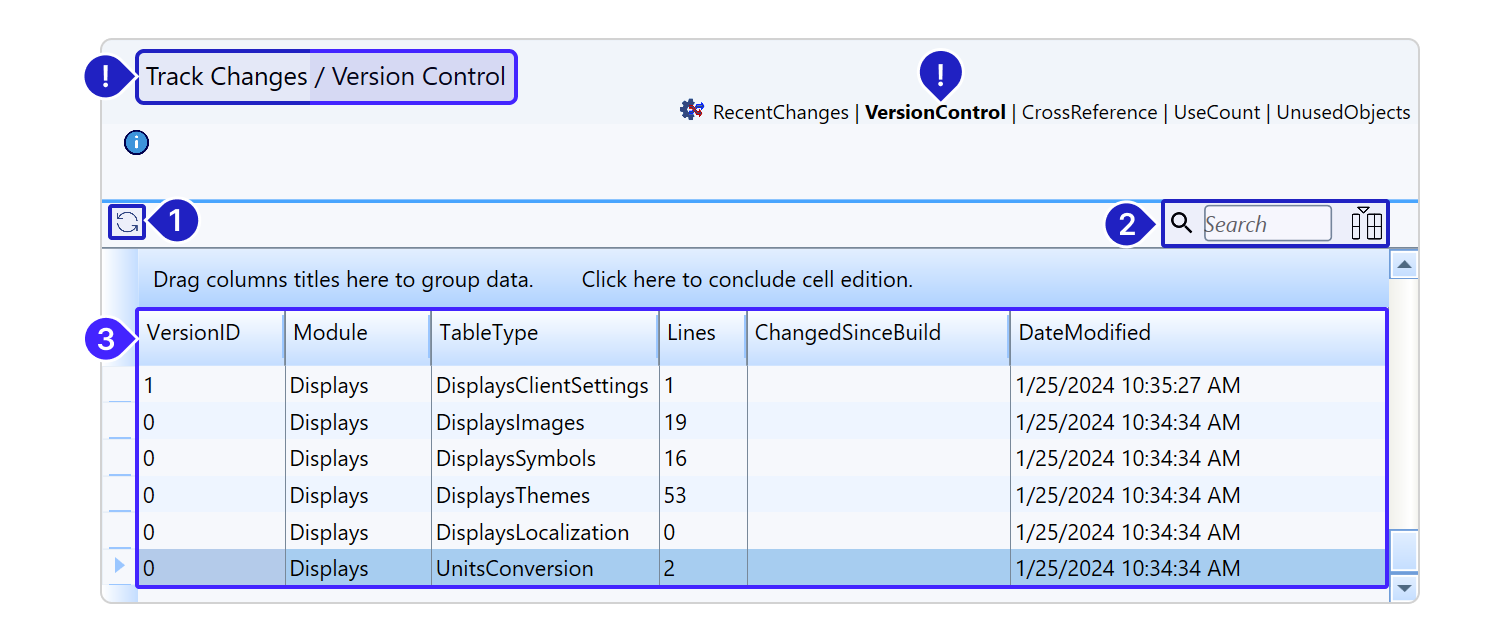Click the blue info icon

tap(137, 143)
